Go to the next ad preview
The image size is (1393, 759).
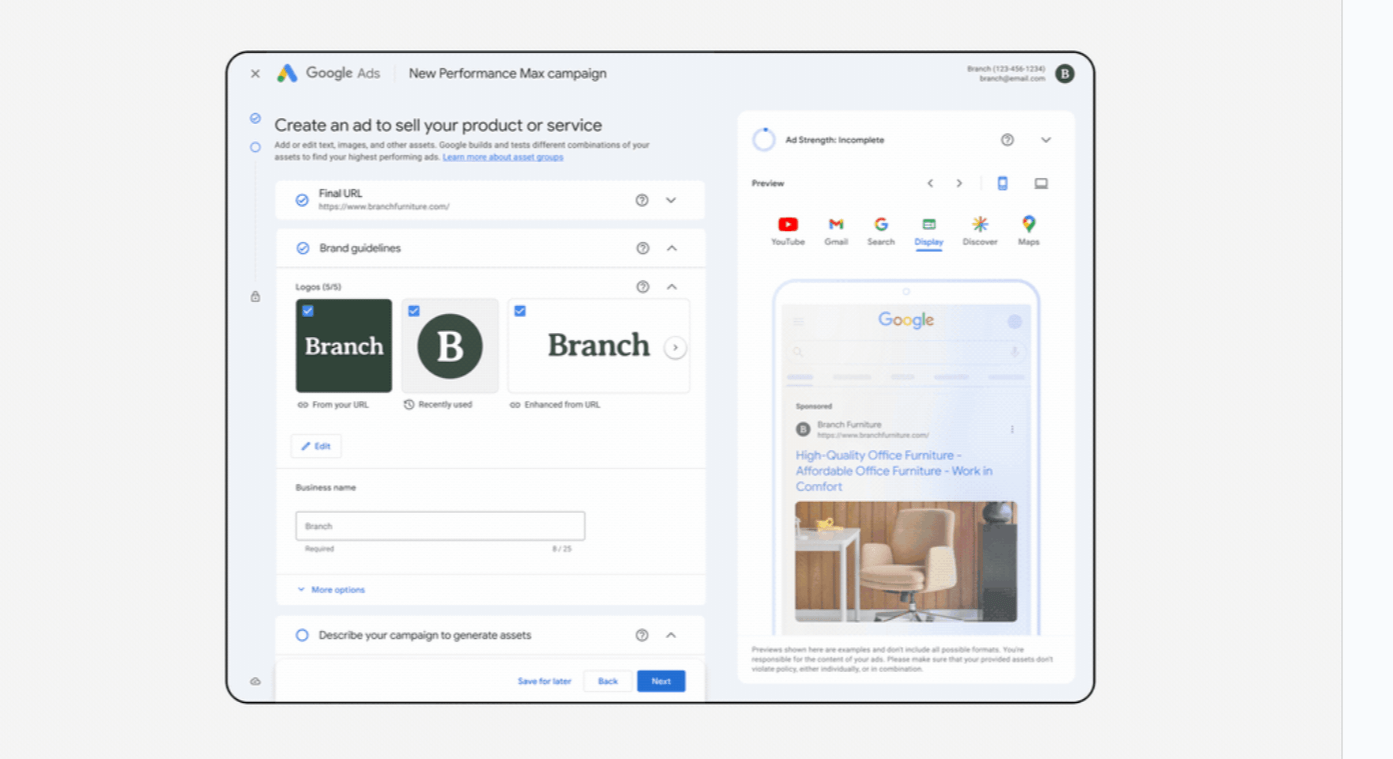tap(959, 183)
